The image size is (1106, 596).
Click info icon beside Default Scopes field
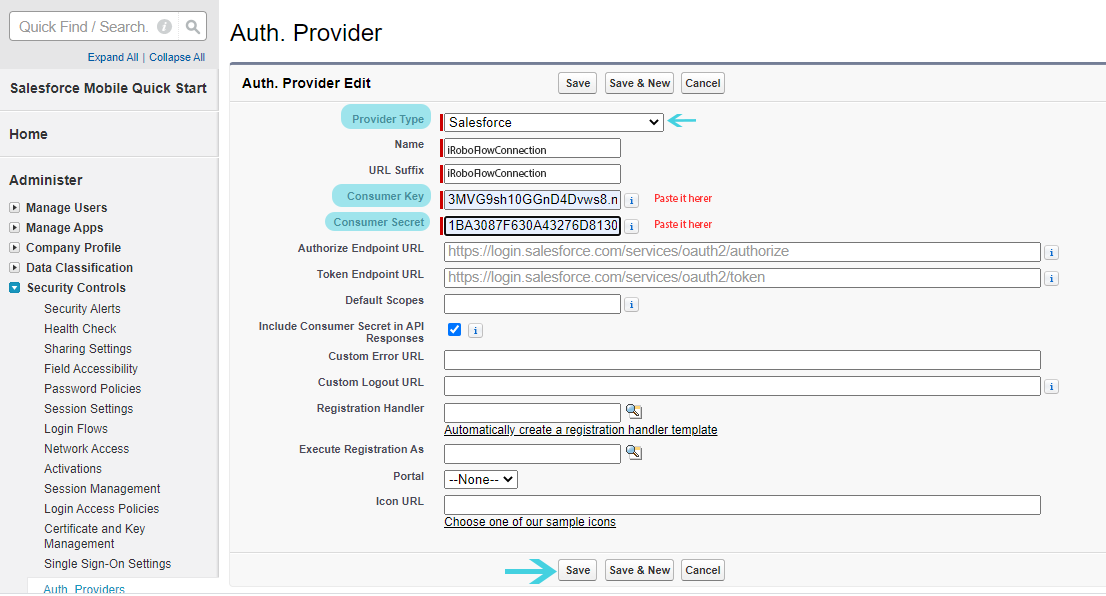632,304
